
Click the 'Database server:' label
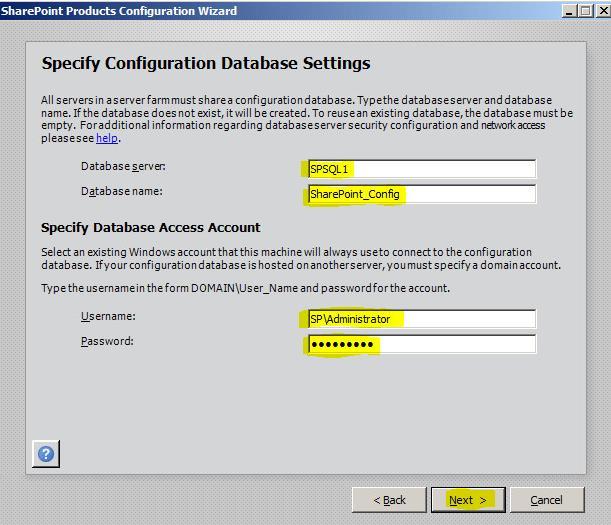pos(123,166)
